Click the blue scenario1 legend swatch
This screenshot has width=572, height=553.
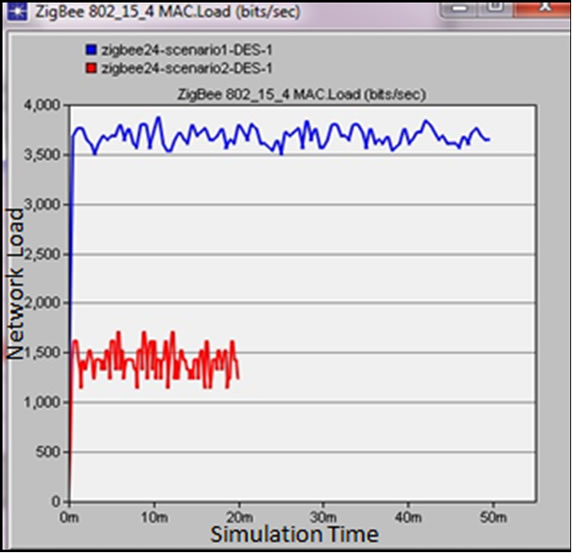91,50
